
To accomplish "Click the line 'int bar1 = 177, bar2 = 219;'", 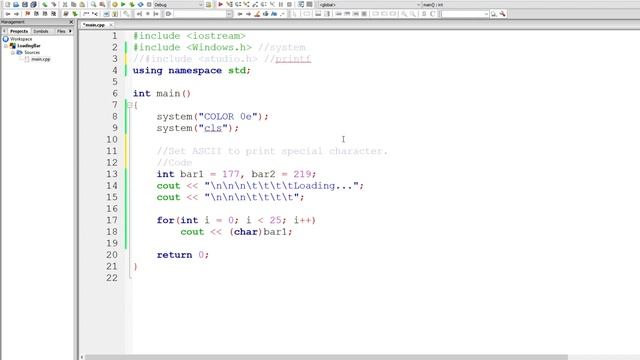I will click(x=236, y=174).
